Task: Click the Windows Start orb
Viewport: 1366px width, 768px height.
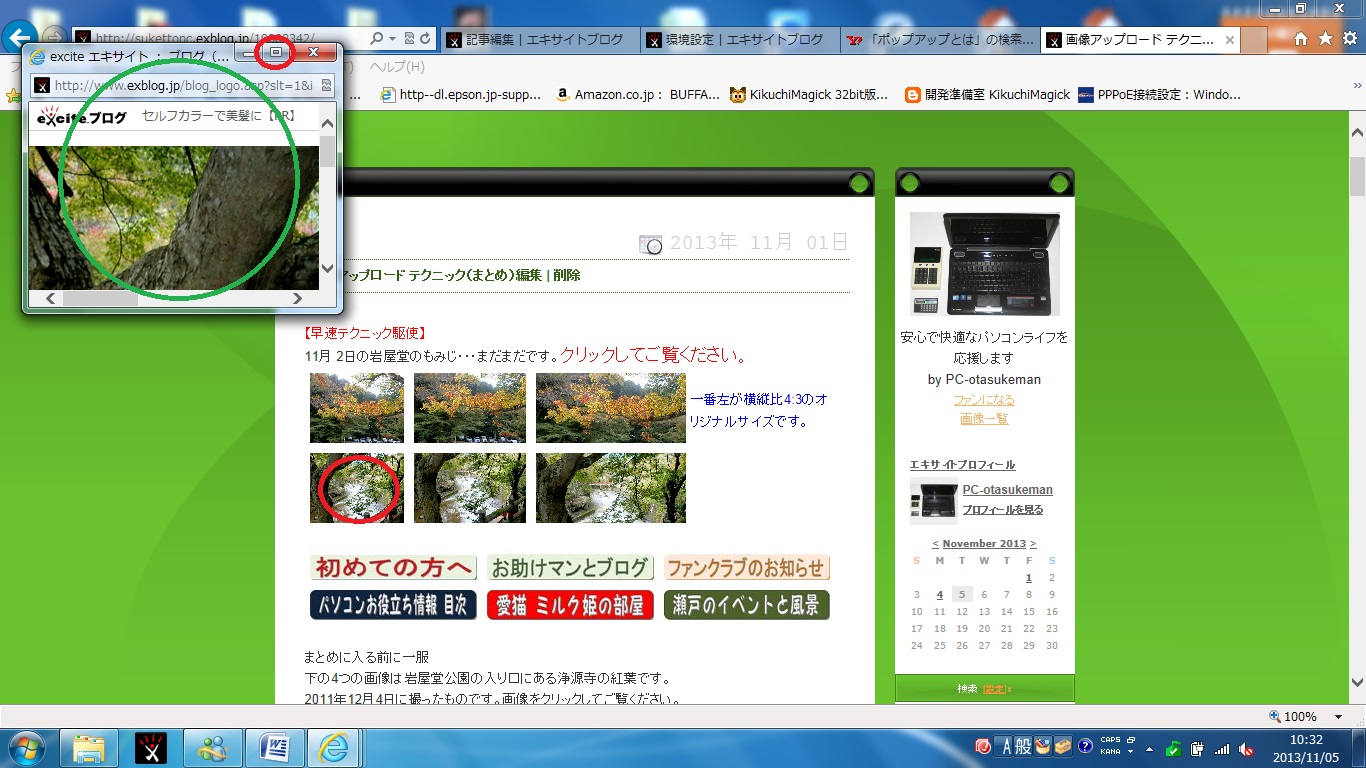Action: pyautogui.click(x=27, y=747)
